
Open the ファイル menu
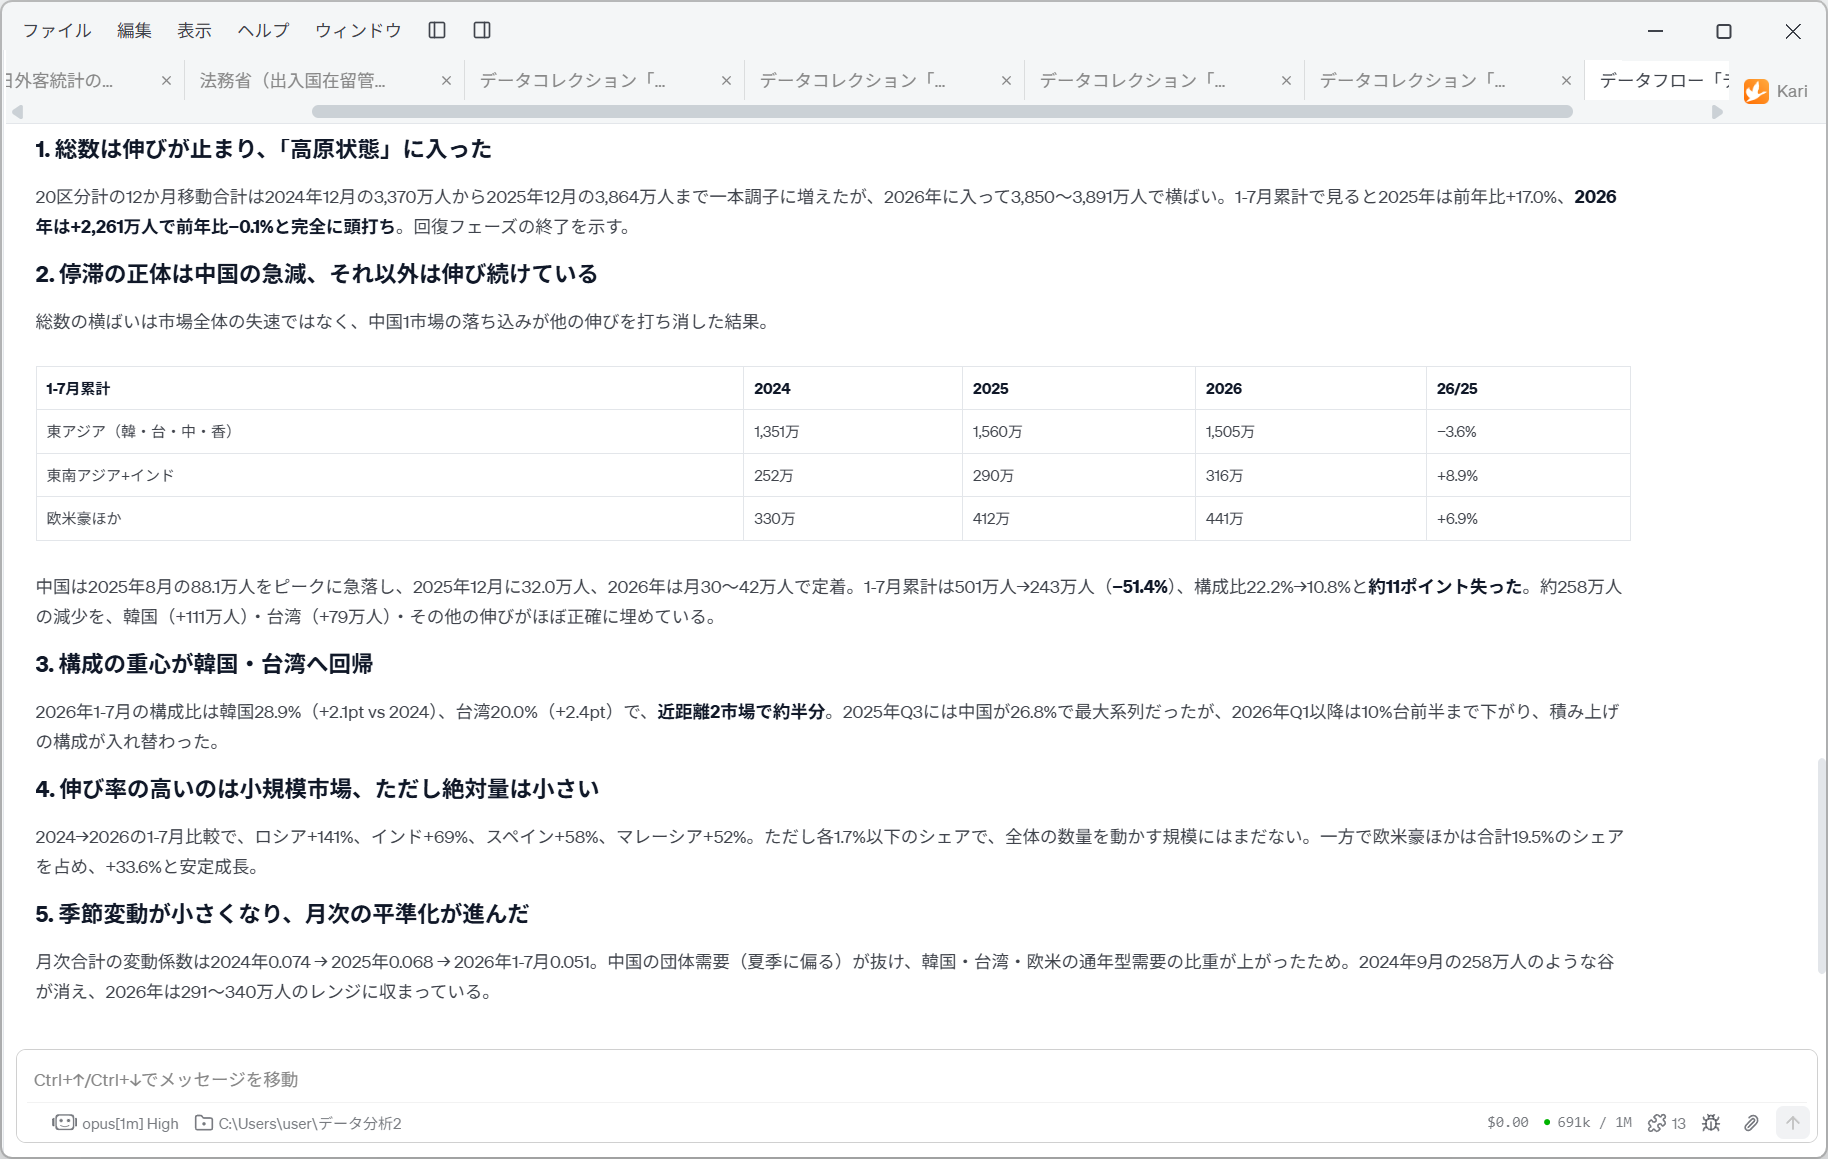57,31
